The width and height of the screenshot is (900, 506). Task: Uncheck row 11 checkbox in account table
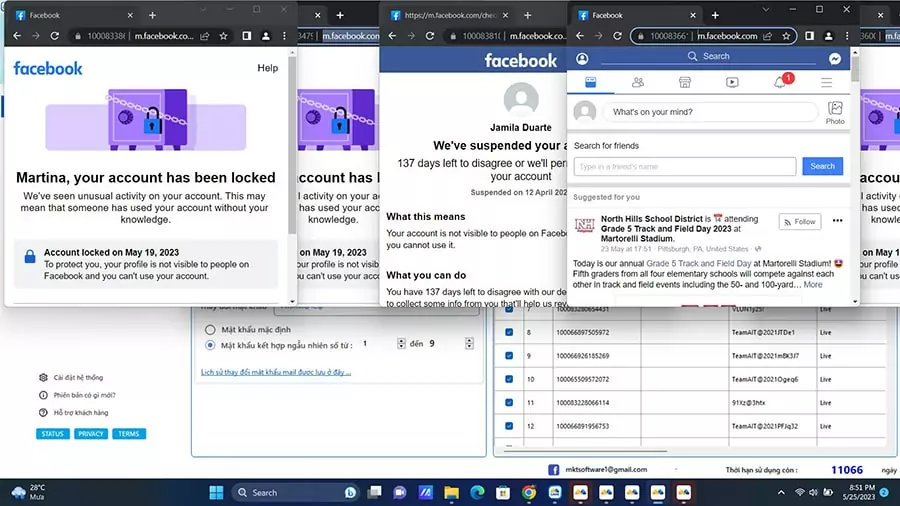(509, 403)
